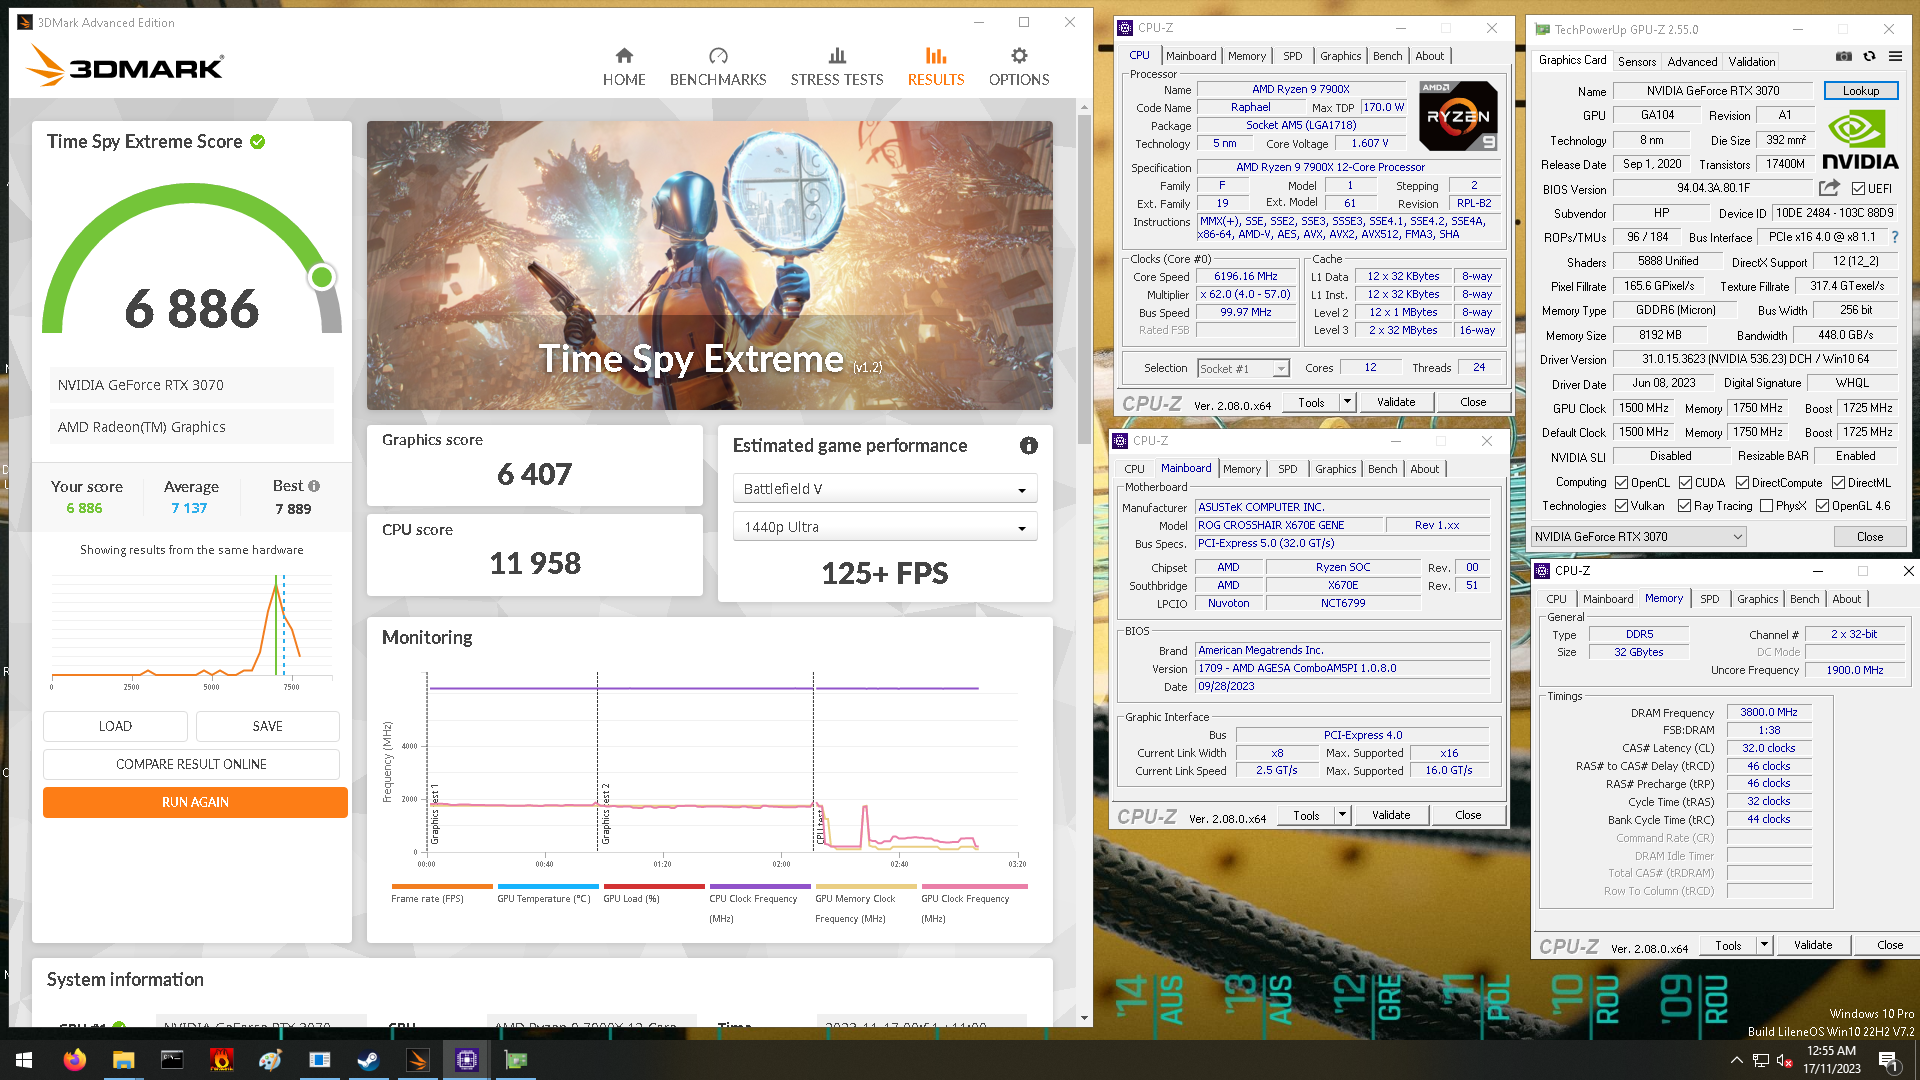Click the RUN AGAIN button
Viewport: 1920px width, 1080px height.
click(x=195, y=802)
